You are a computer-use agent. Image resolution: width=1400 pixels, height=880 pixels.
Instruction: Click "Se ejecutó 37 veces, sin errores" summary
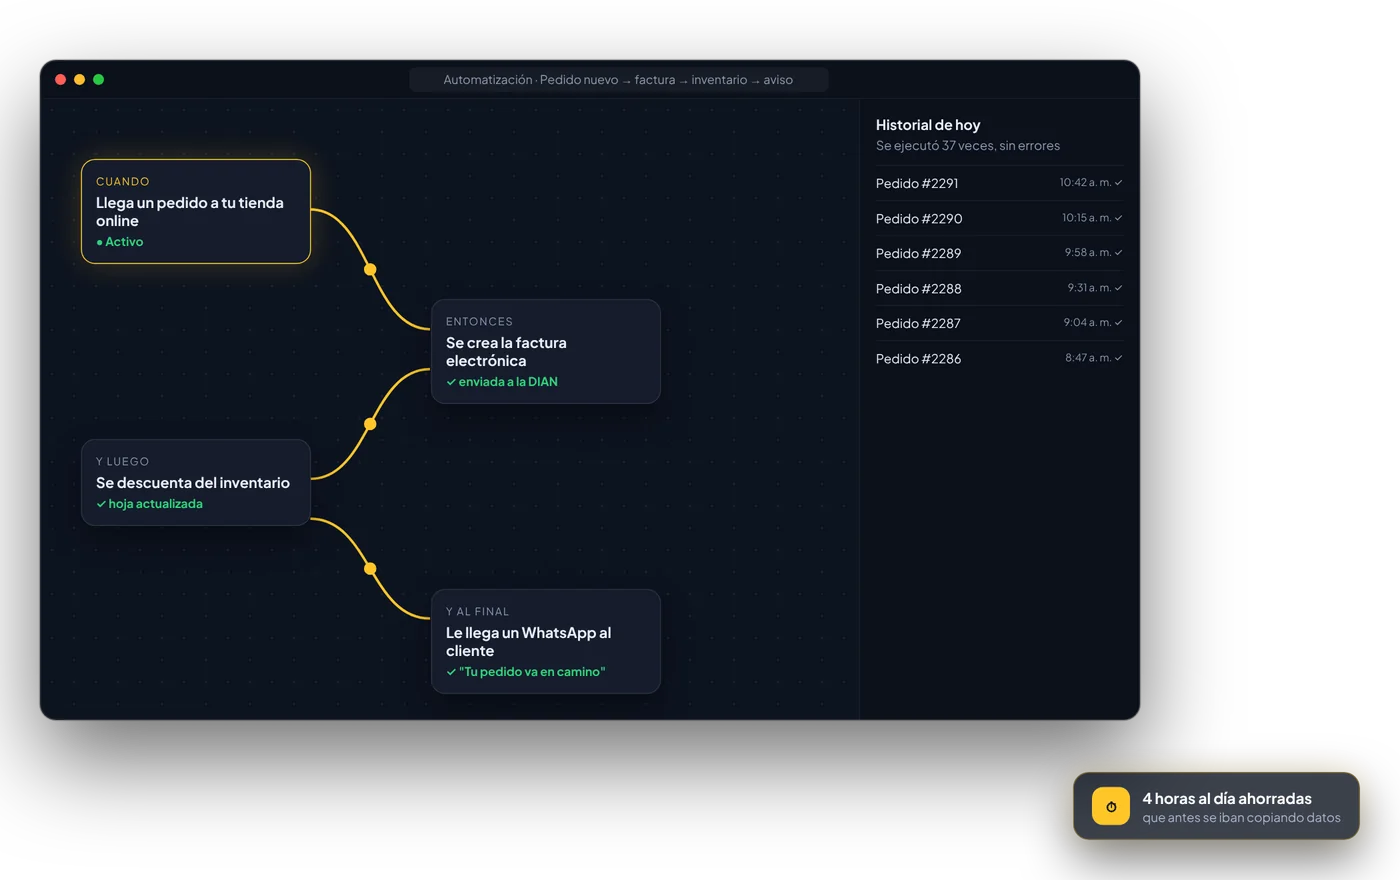(968, 146)
